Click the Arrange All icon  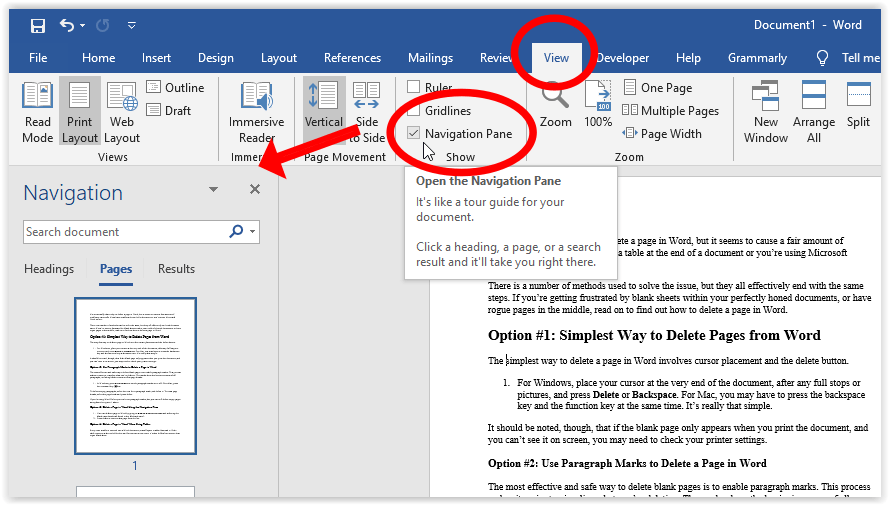[814, 112]
